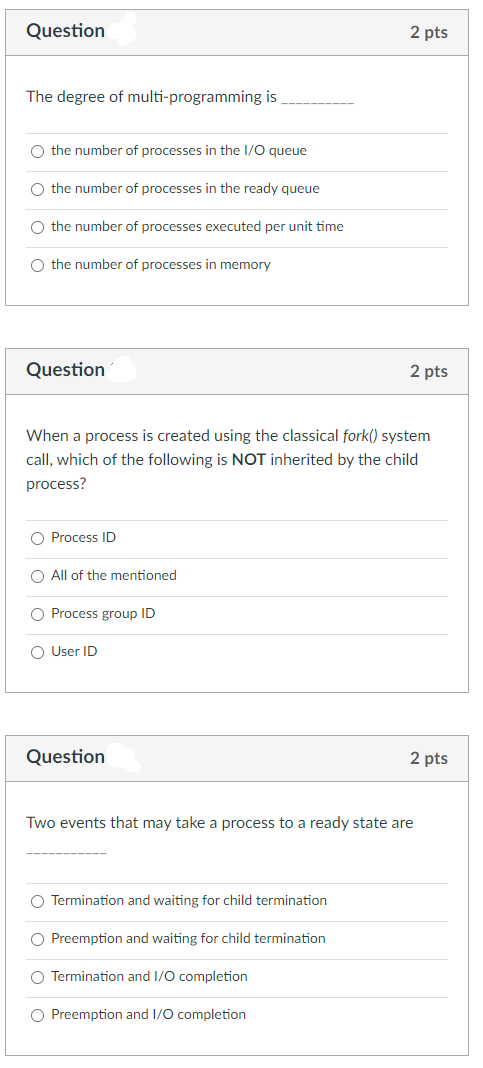Click the second Question header title
This screenshot has width=483, height=1068.
(x=65, y=370)
